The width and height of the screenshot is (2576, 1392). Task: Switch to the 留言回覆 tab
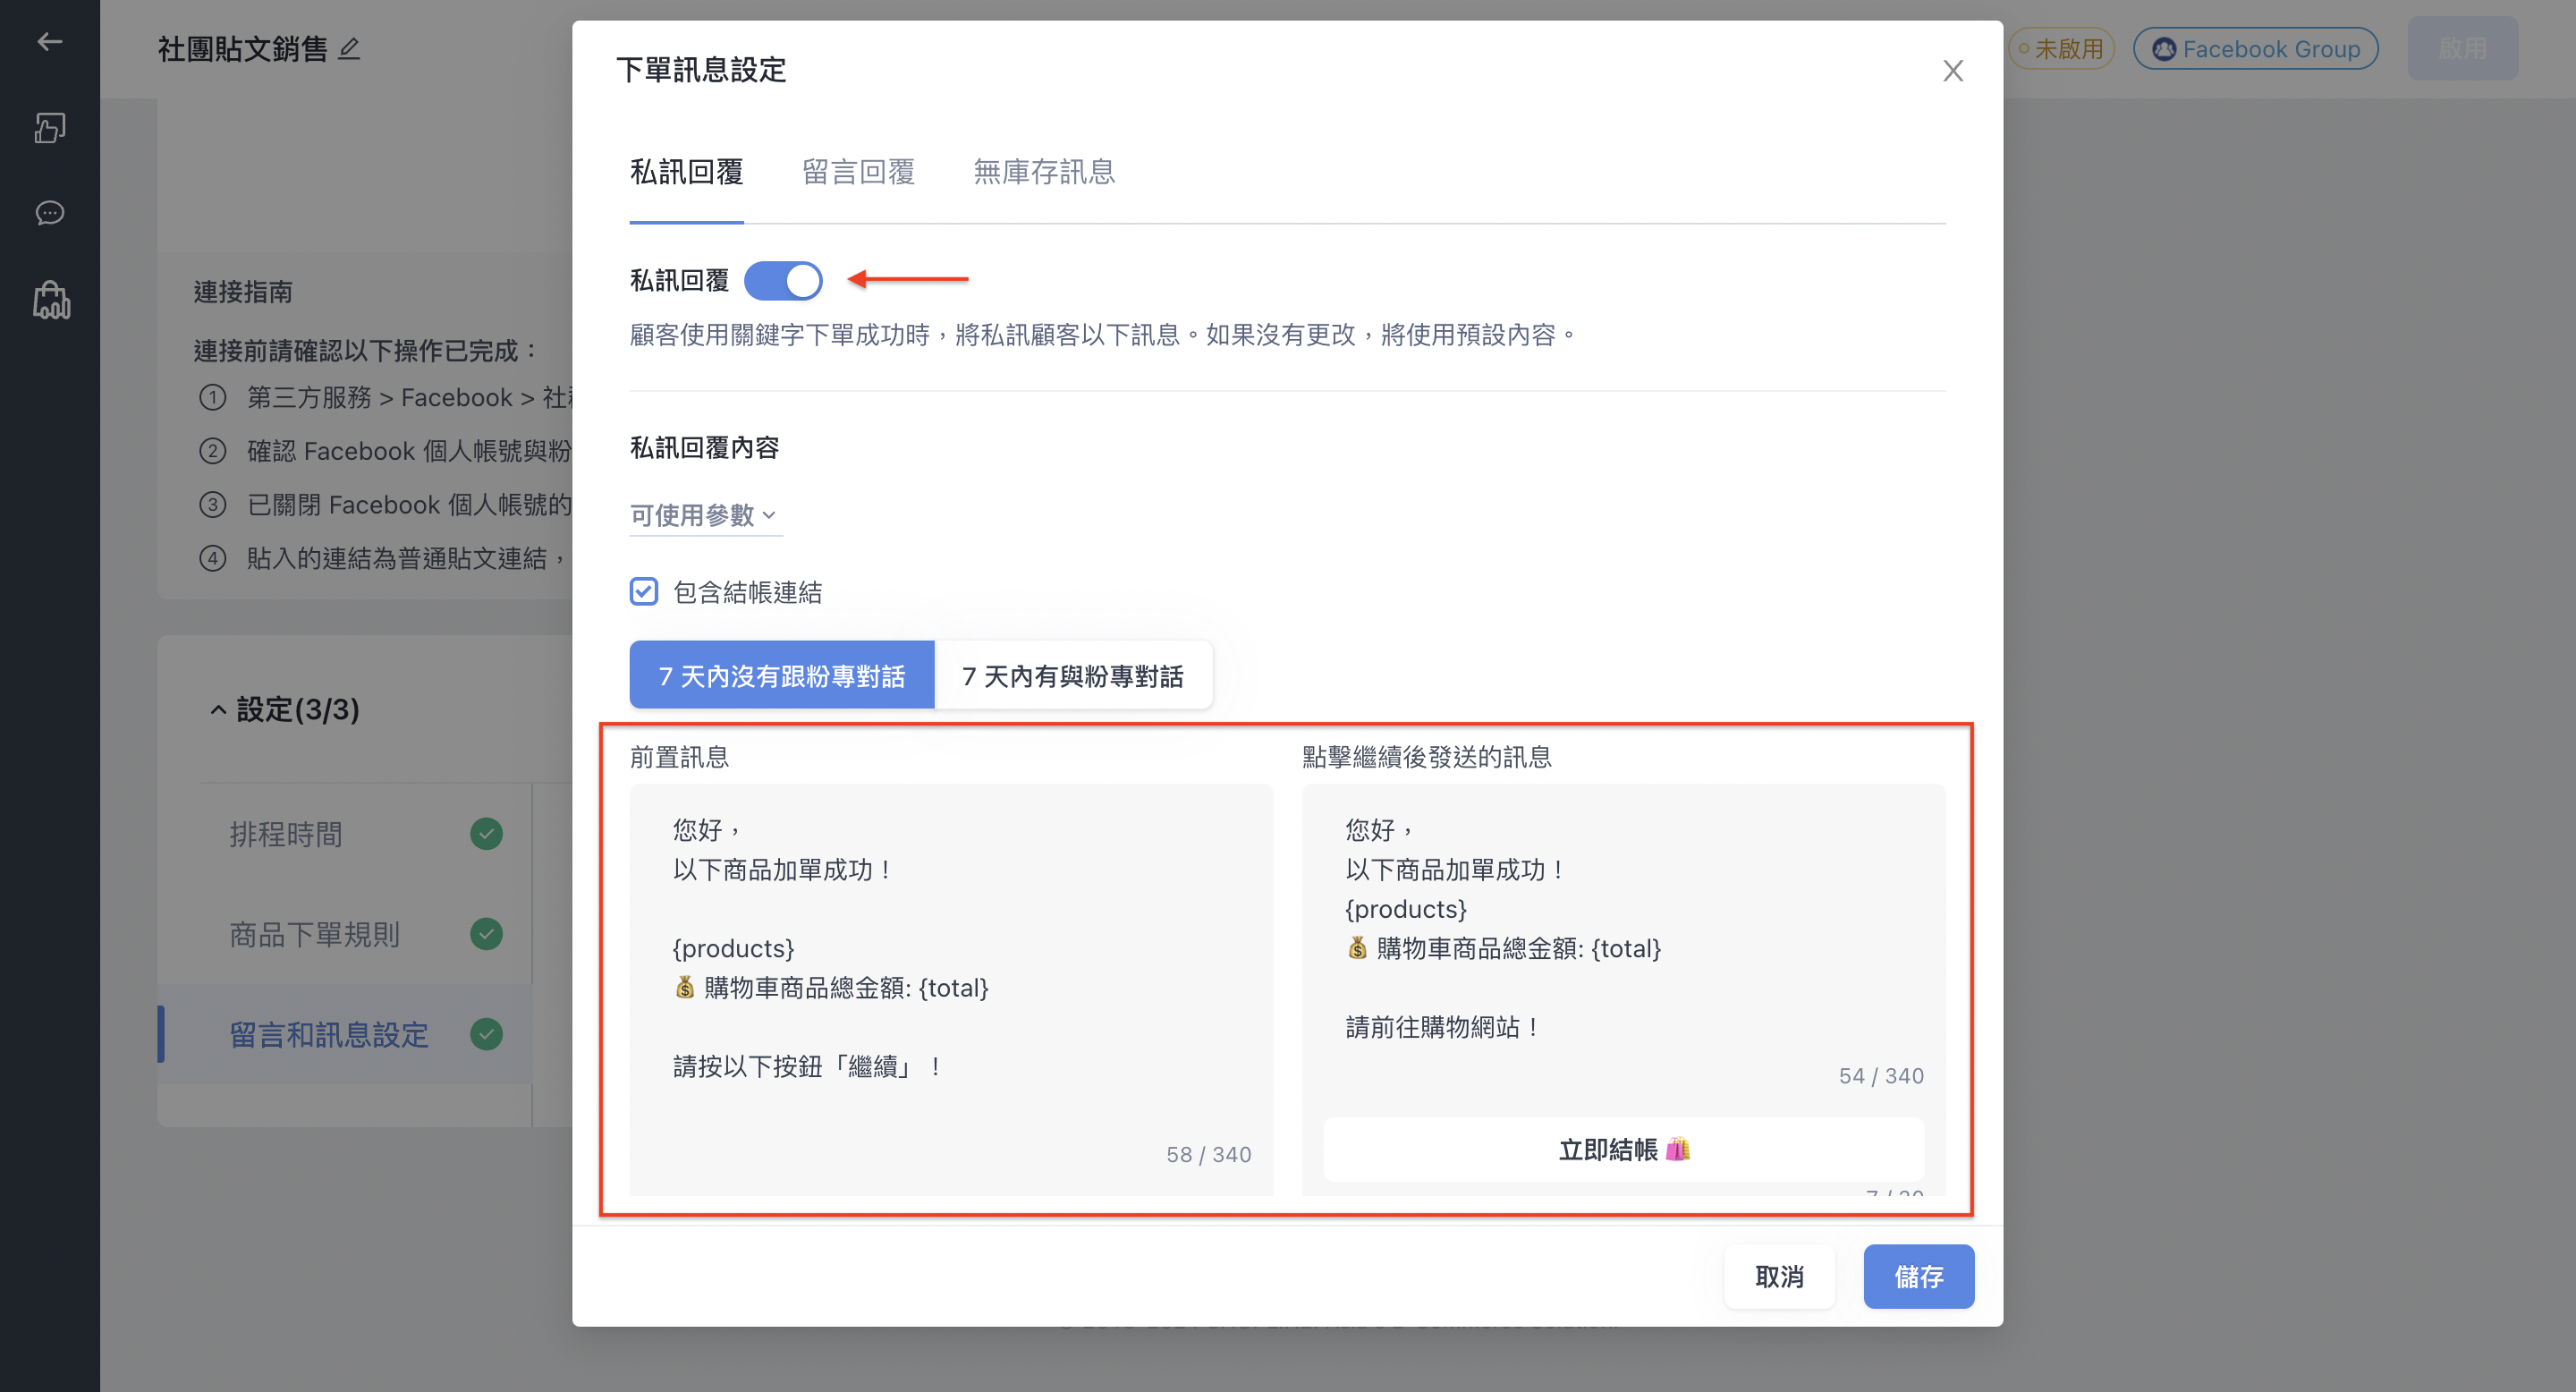pyautogui.click(x=858, y=172)
